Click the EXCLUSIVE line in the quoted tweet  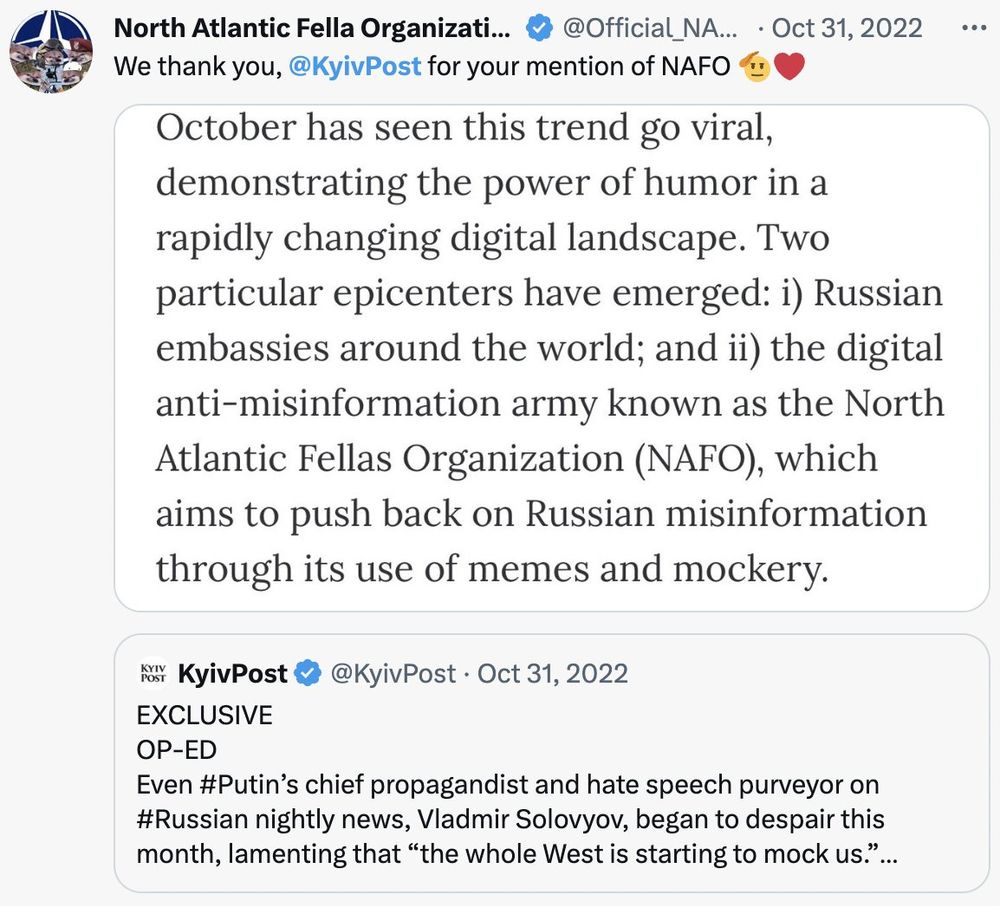point(204,716)
